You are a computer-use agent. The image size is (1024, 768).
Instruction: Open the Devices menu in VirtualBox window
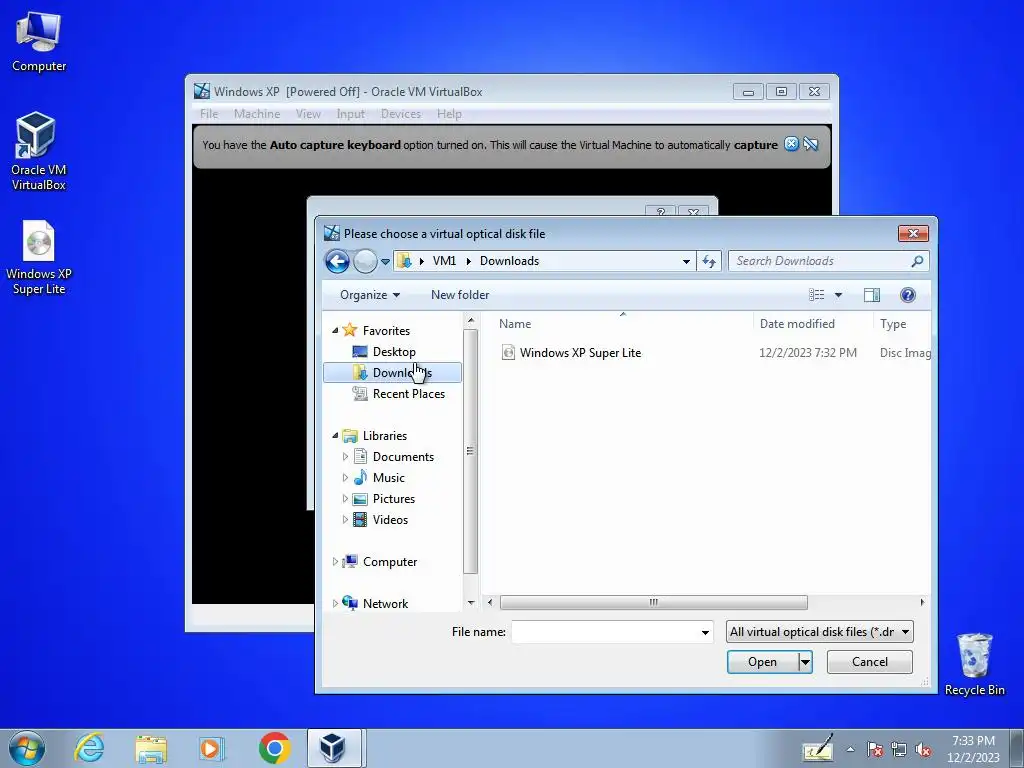(401, 114)
